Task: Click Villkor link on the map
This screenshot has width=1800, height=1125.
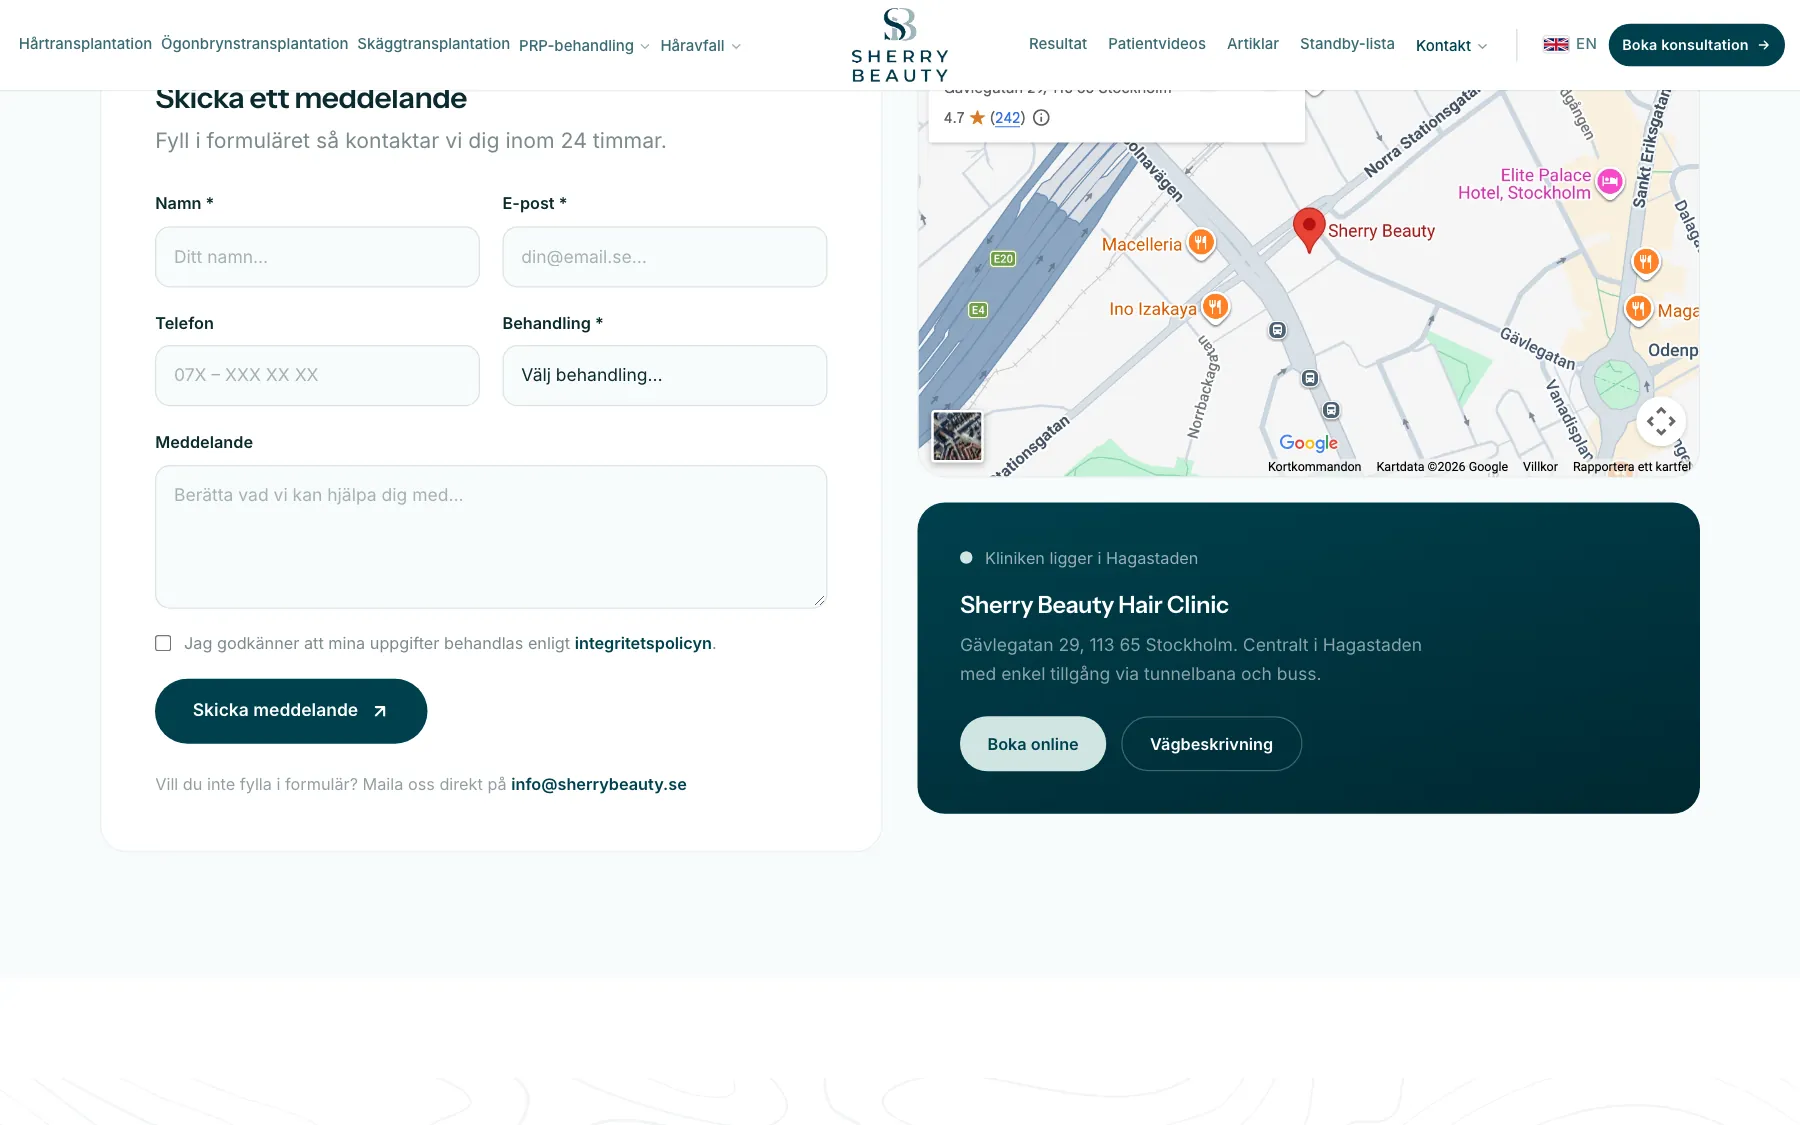Action: 1540,467
